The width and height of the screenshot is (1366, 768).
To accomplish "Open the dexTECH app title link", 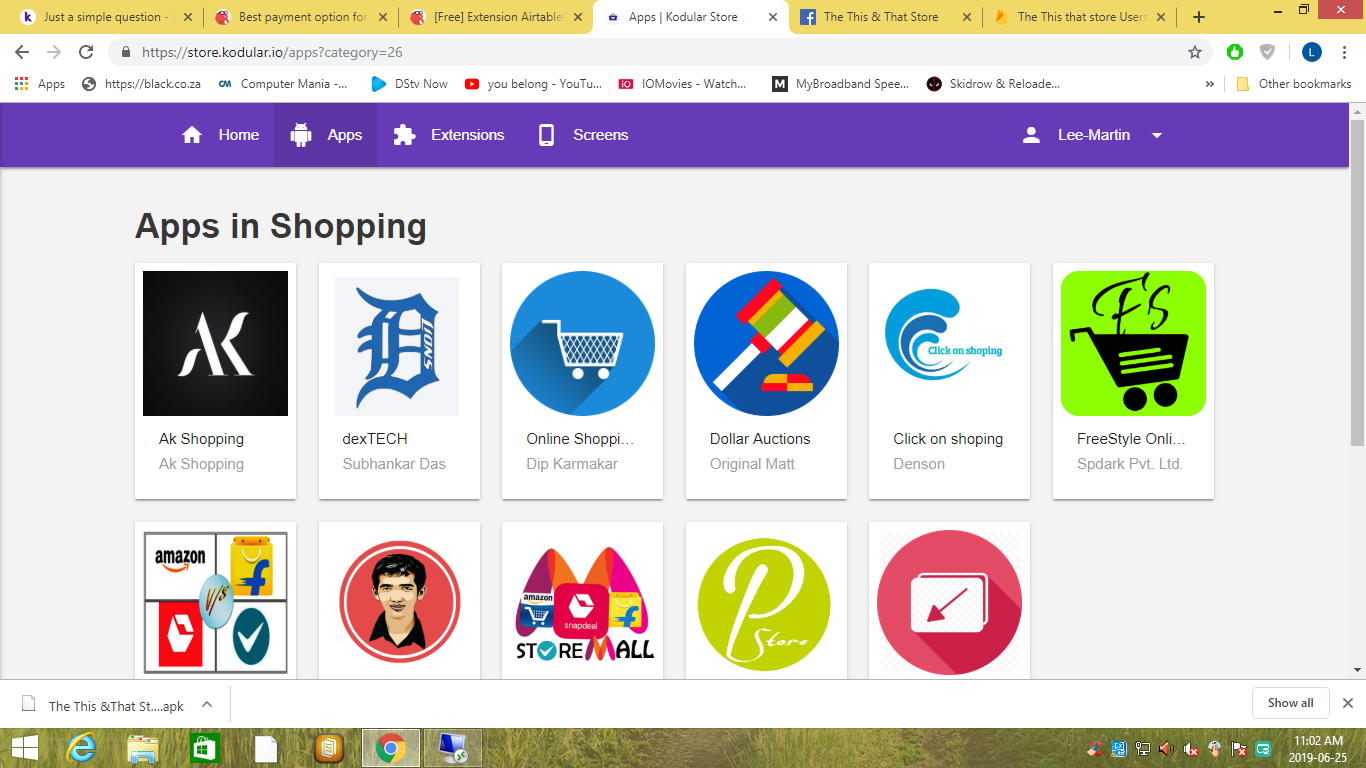I will (x=375, y=439).
